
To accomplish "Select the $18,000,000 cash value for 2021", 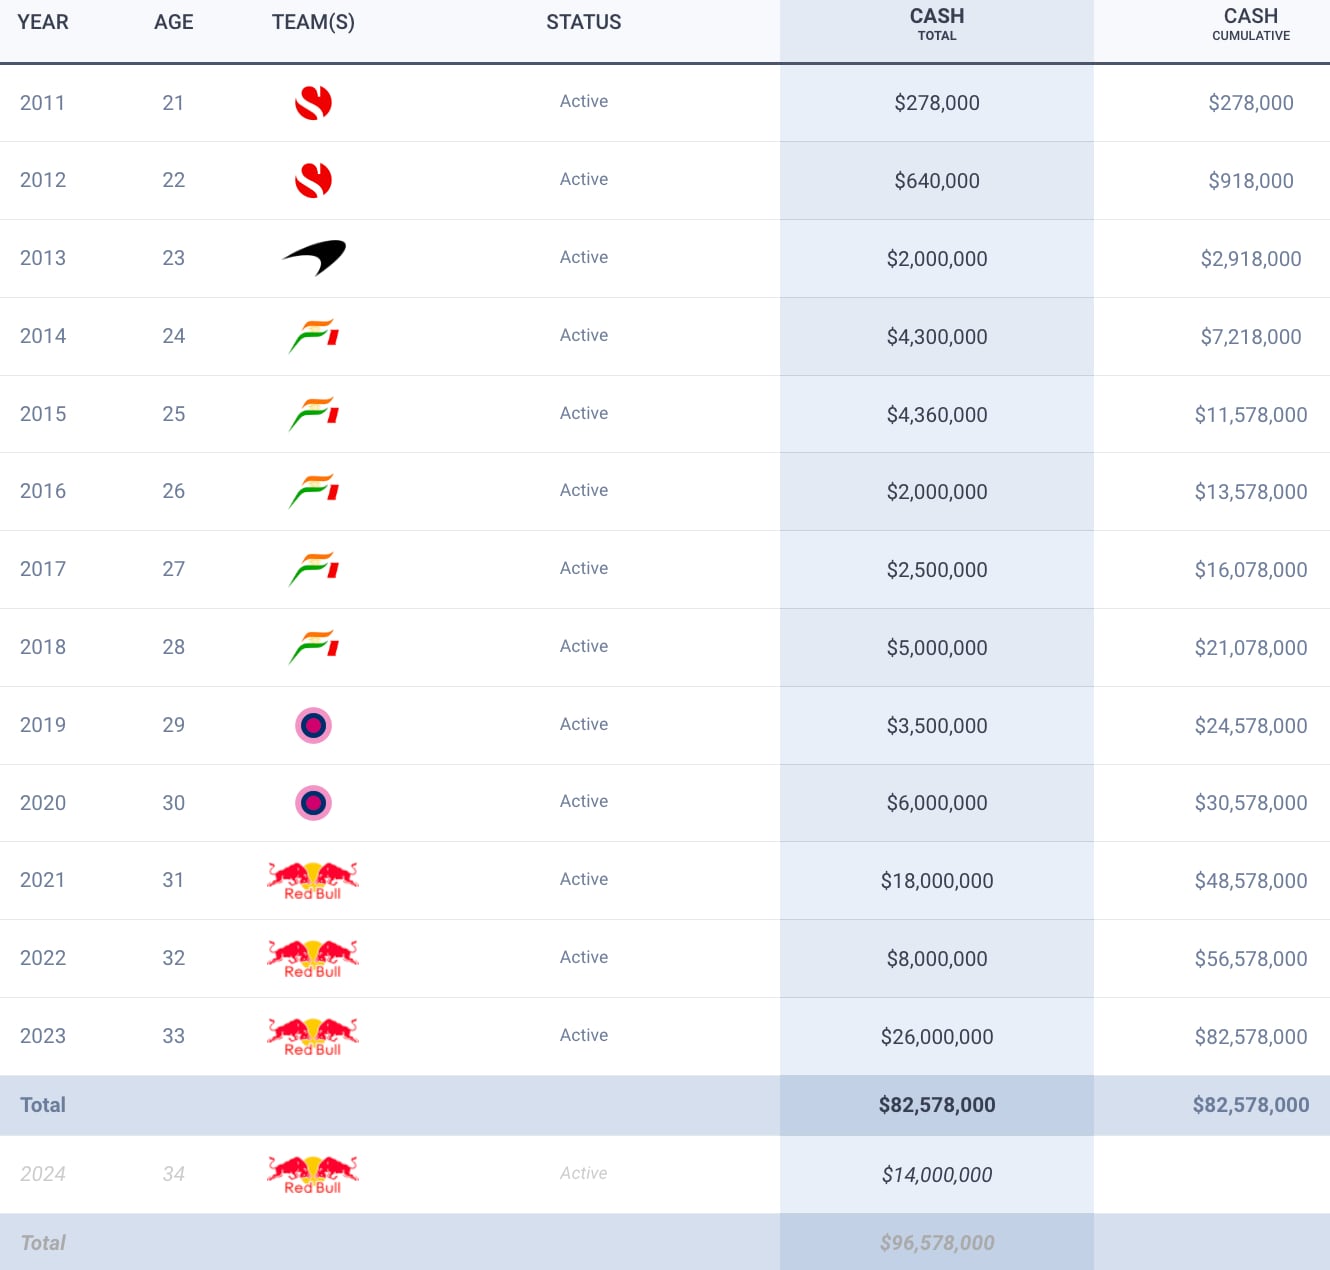I will [x=936, y=881].
